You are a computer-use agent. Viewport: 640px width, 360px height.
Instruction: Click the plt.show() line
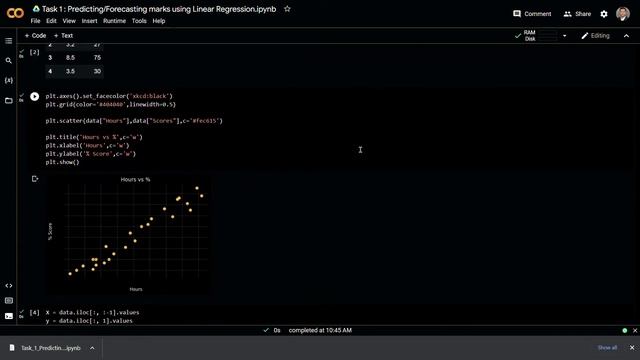tap(62, 162)
